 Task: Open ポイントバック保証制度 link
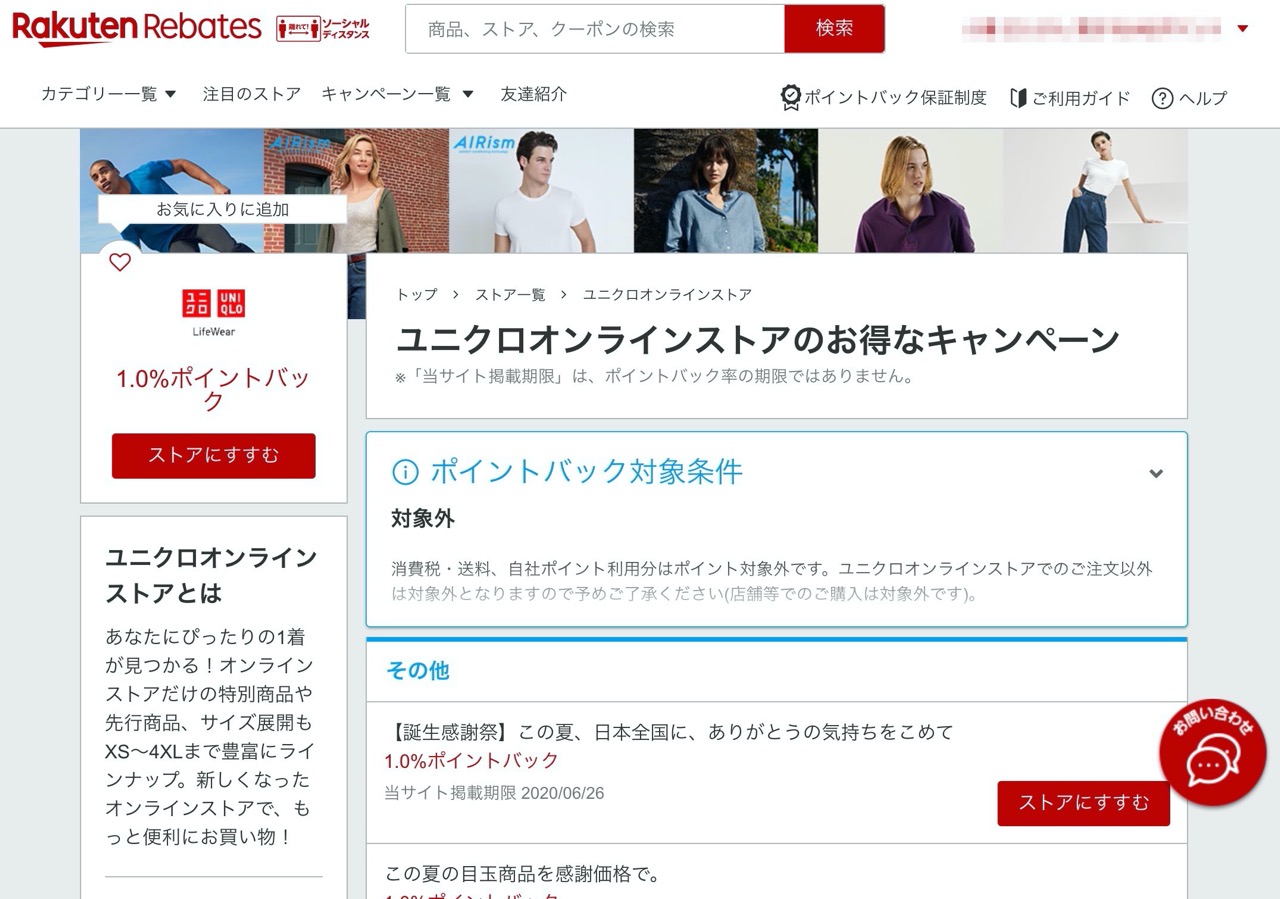(x=895, y=98)
